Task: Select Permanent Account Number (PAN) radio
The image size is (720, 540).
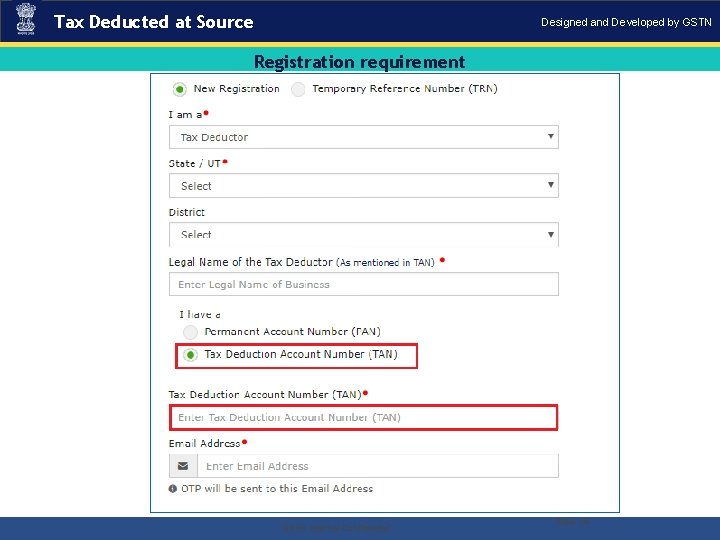Action: [190, 332]
